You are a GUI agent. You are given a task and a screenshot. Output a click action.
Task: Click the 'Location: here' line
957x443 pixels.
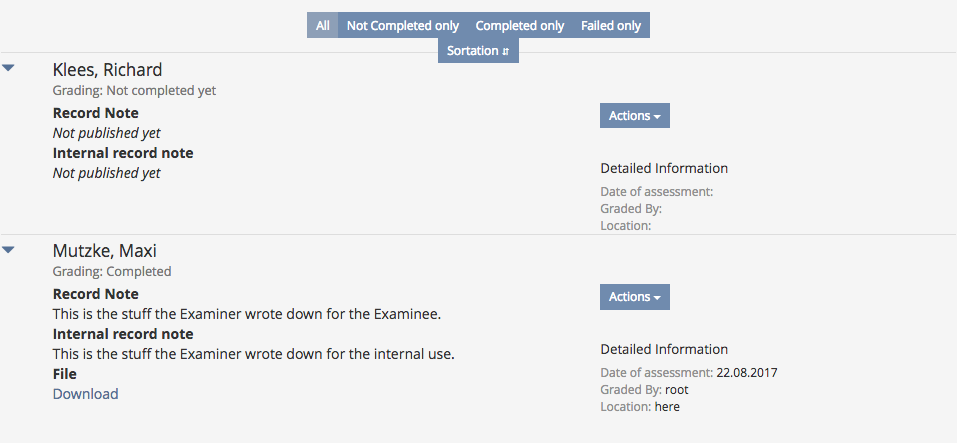click(640, 407)
